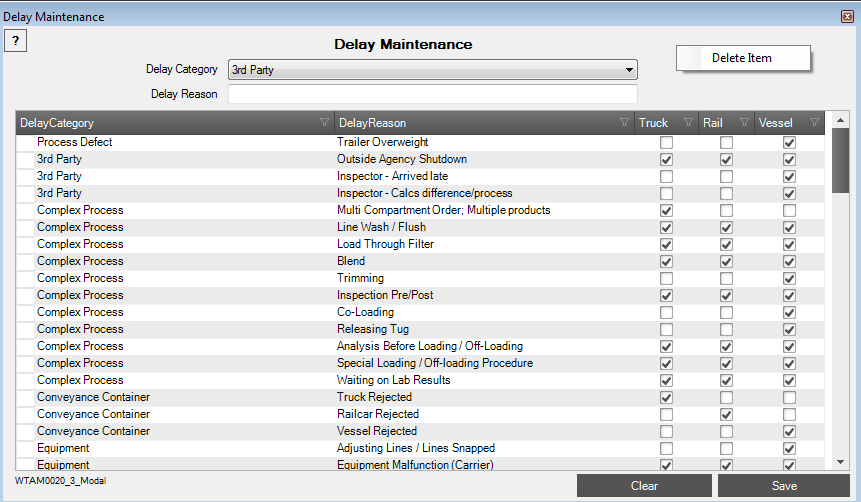Toggle Rail checkbox for Railcar Rejected

click(x=726, y=415)
